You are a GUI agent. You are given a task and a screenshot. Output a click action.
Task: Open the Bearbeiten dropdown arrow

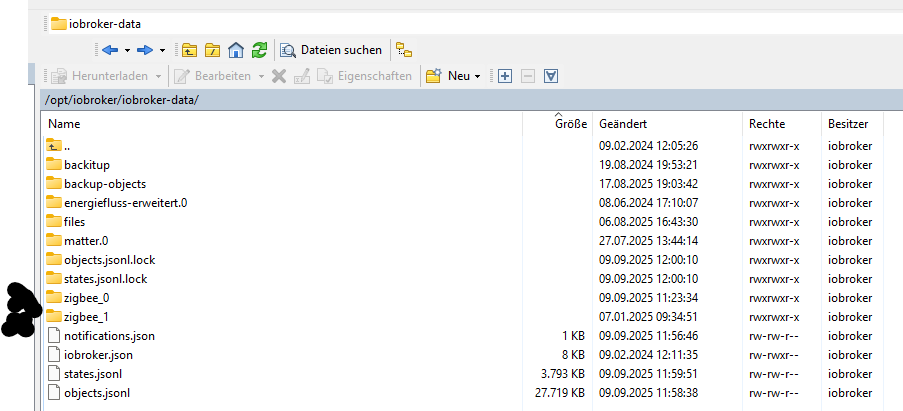(x=261, y=76)
